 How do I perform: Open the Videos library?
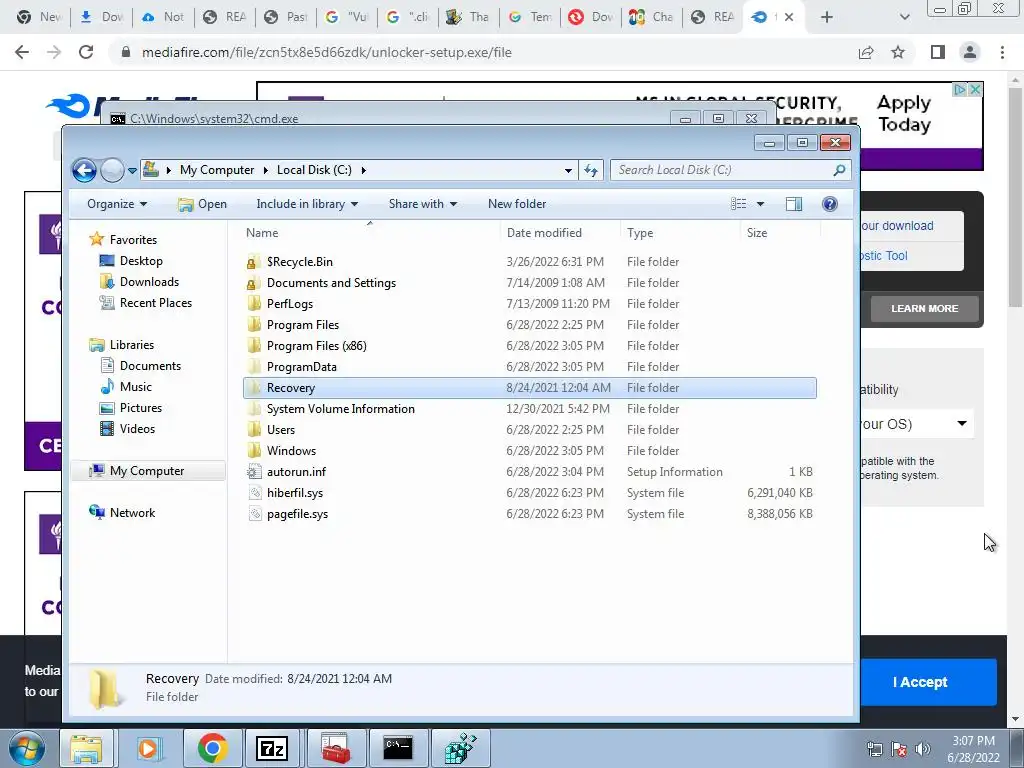[127, 428]
